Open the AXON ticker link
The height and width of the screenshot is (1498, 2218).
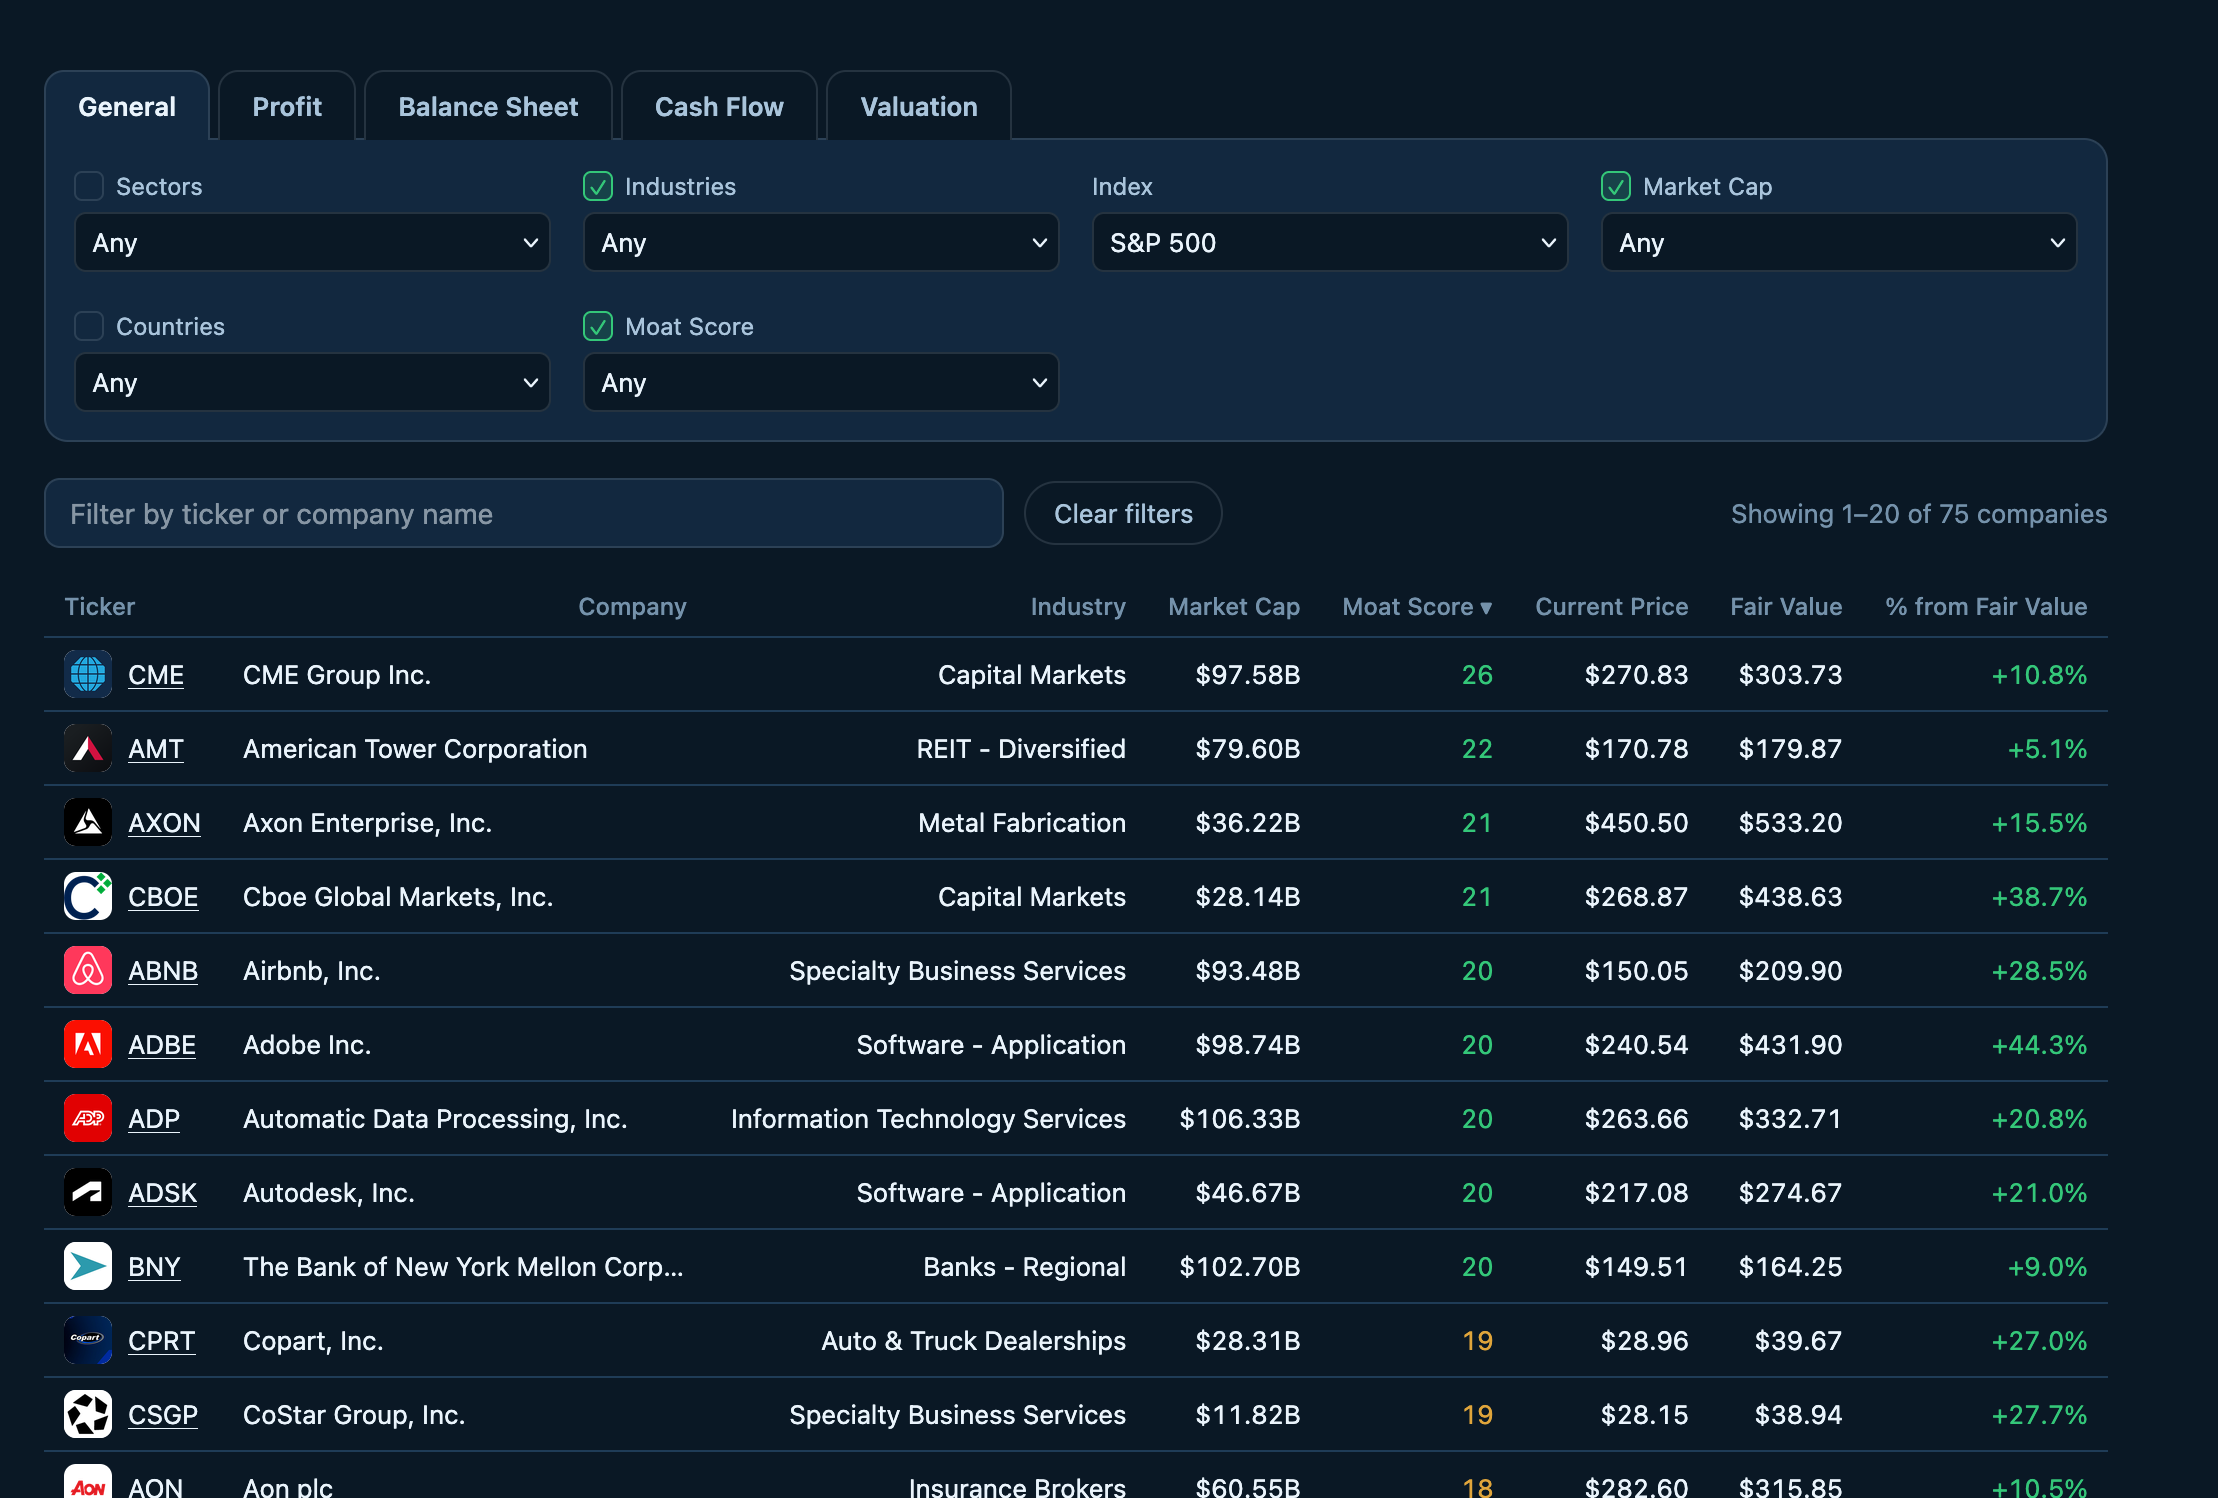(164, 823)
